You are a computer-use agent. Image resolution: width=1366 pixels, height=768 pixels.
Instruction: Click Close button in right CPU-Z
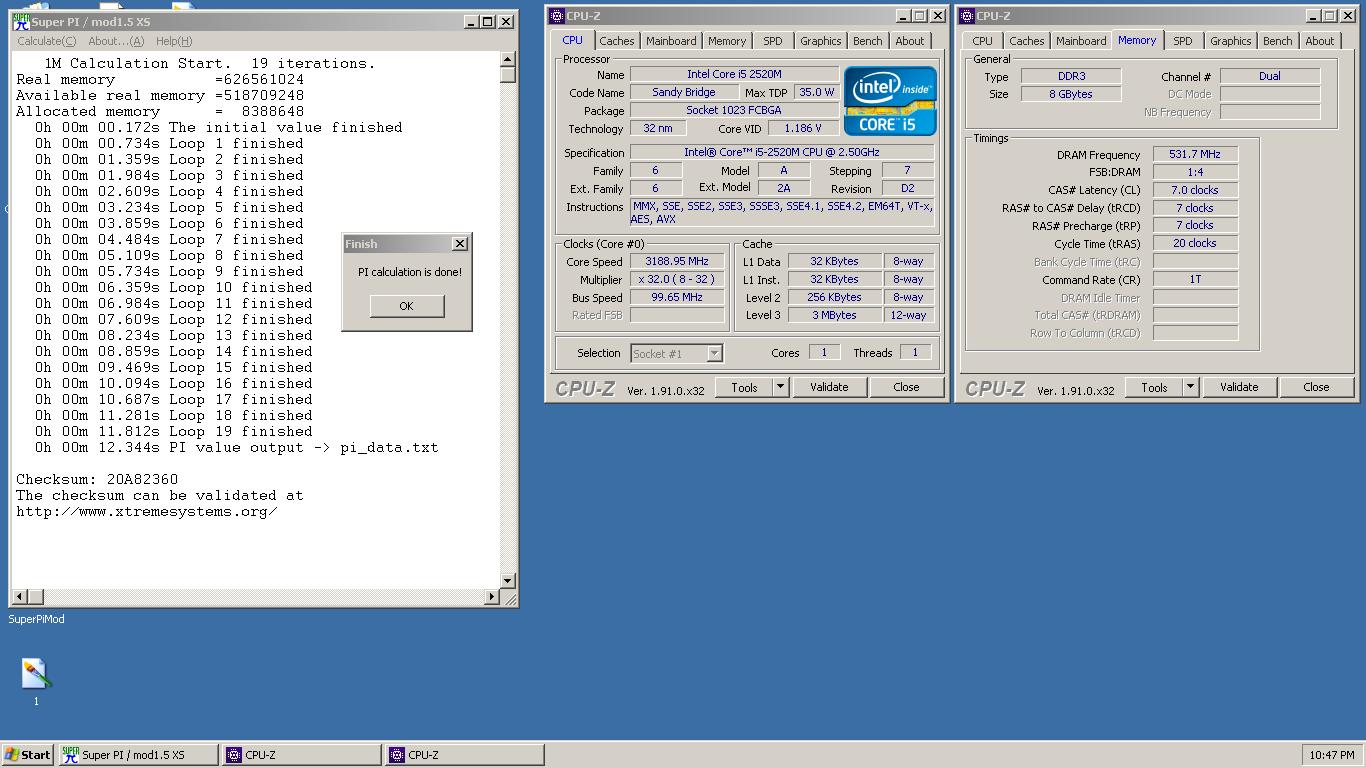click(1316, 387)
